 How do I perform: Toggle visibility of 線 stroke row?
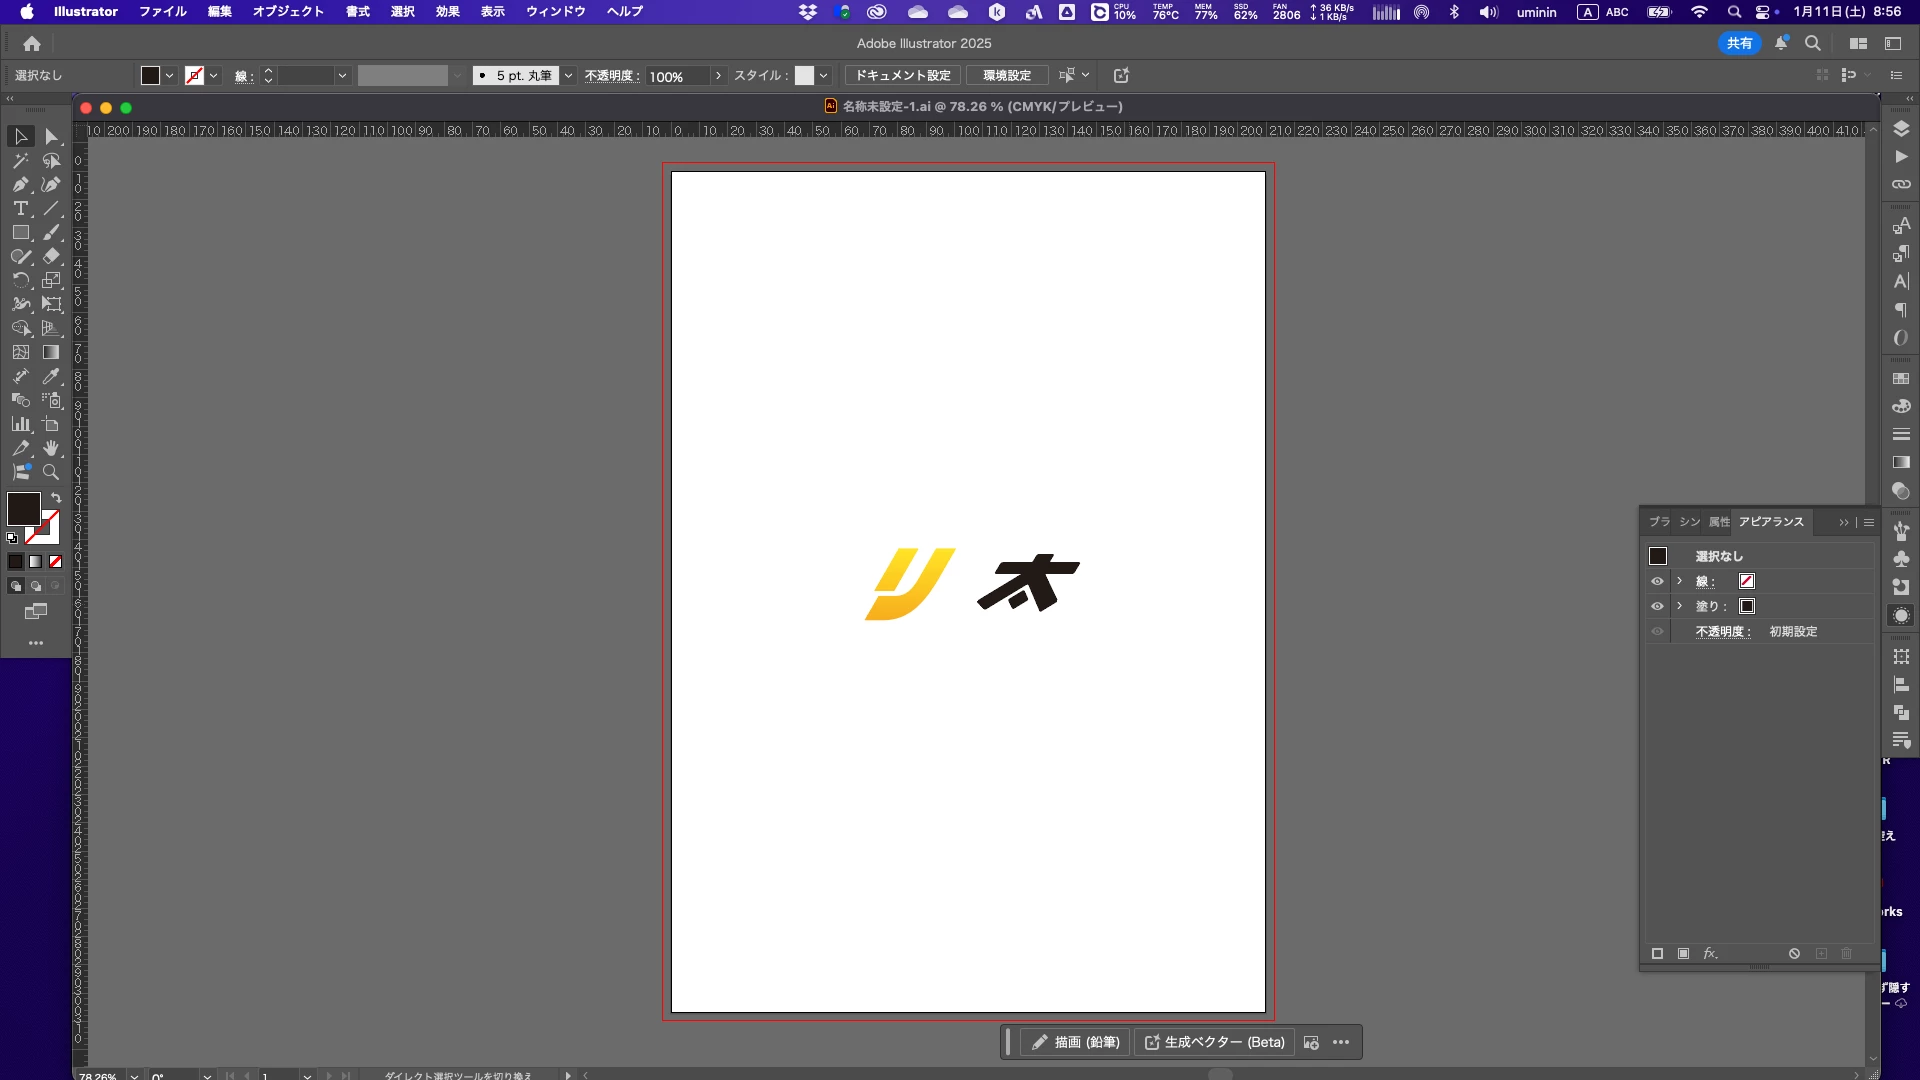[x=1657, y=581]
